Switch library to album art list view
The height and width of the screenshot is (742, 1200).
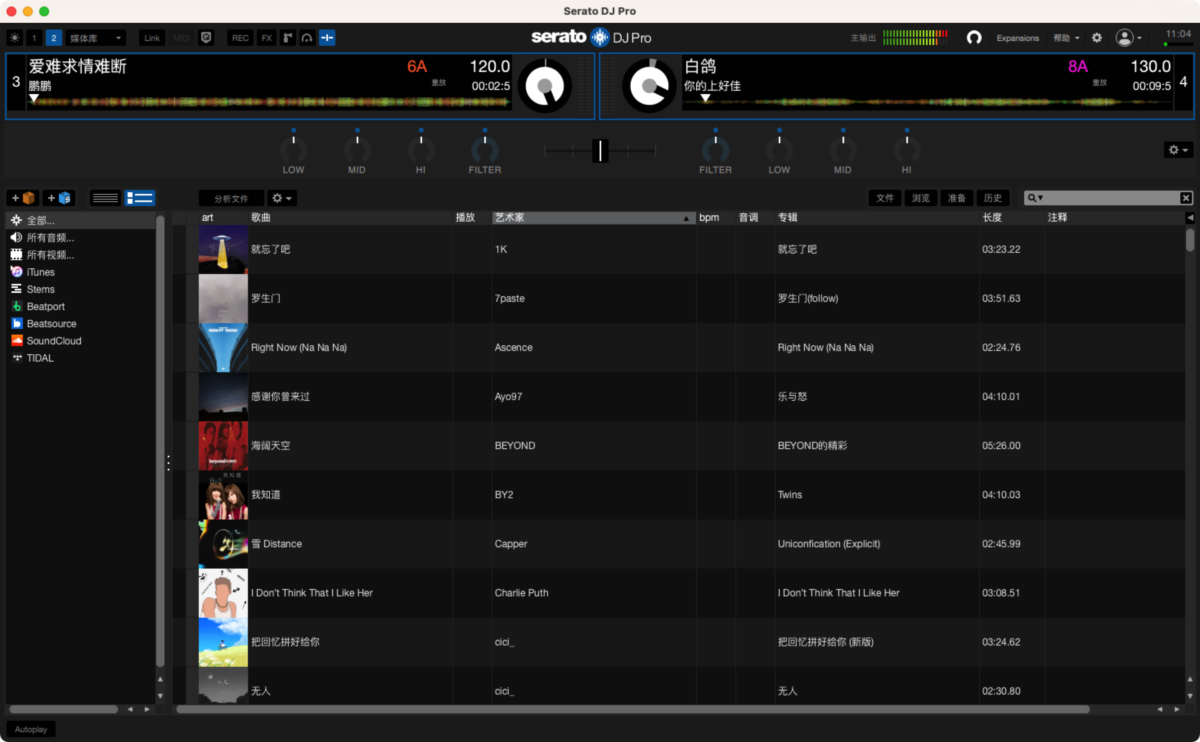(x=140, y=198)
